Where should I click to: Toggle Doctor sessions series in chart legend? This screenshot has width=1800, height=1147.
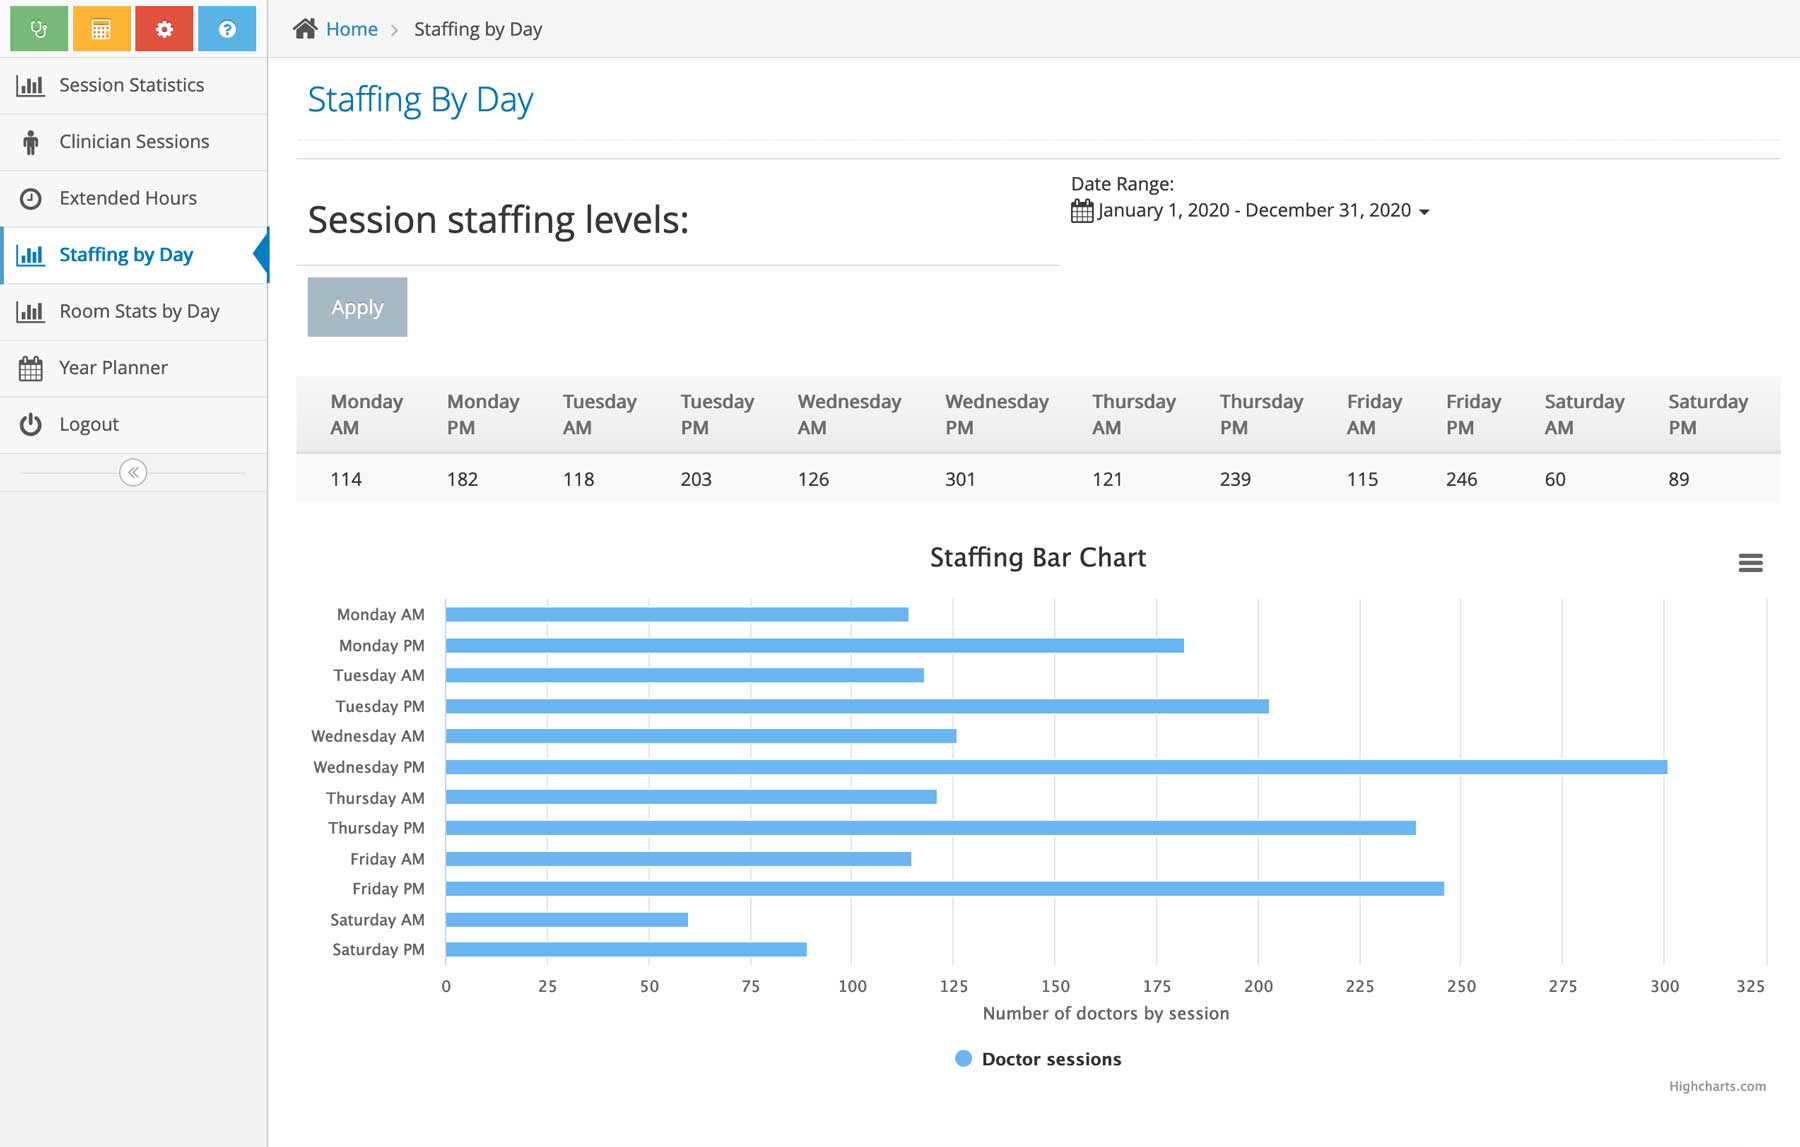(x=1039, y=1059)
